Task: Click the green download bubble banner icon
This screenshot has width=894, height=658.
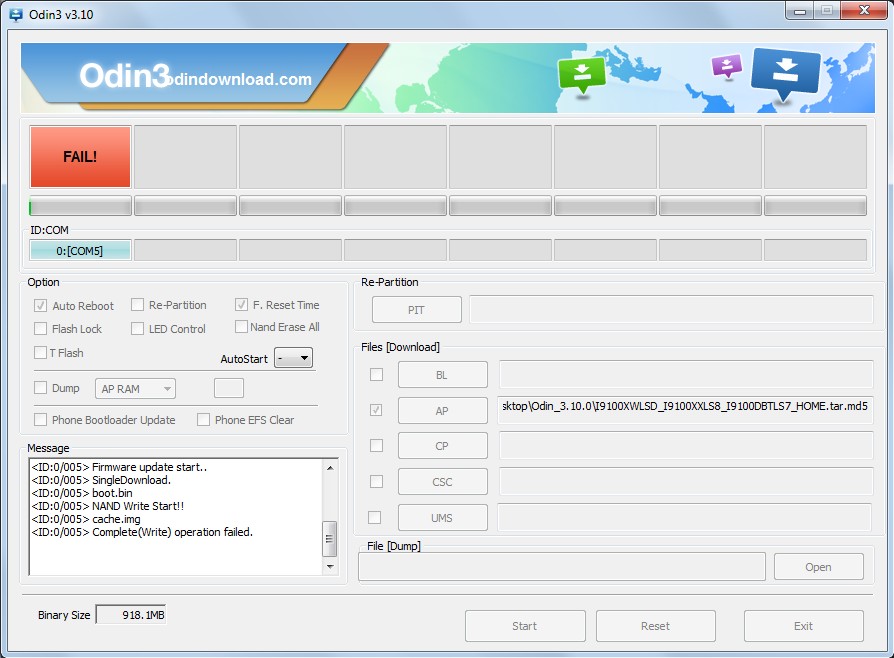Action: [582, 74]
